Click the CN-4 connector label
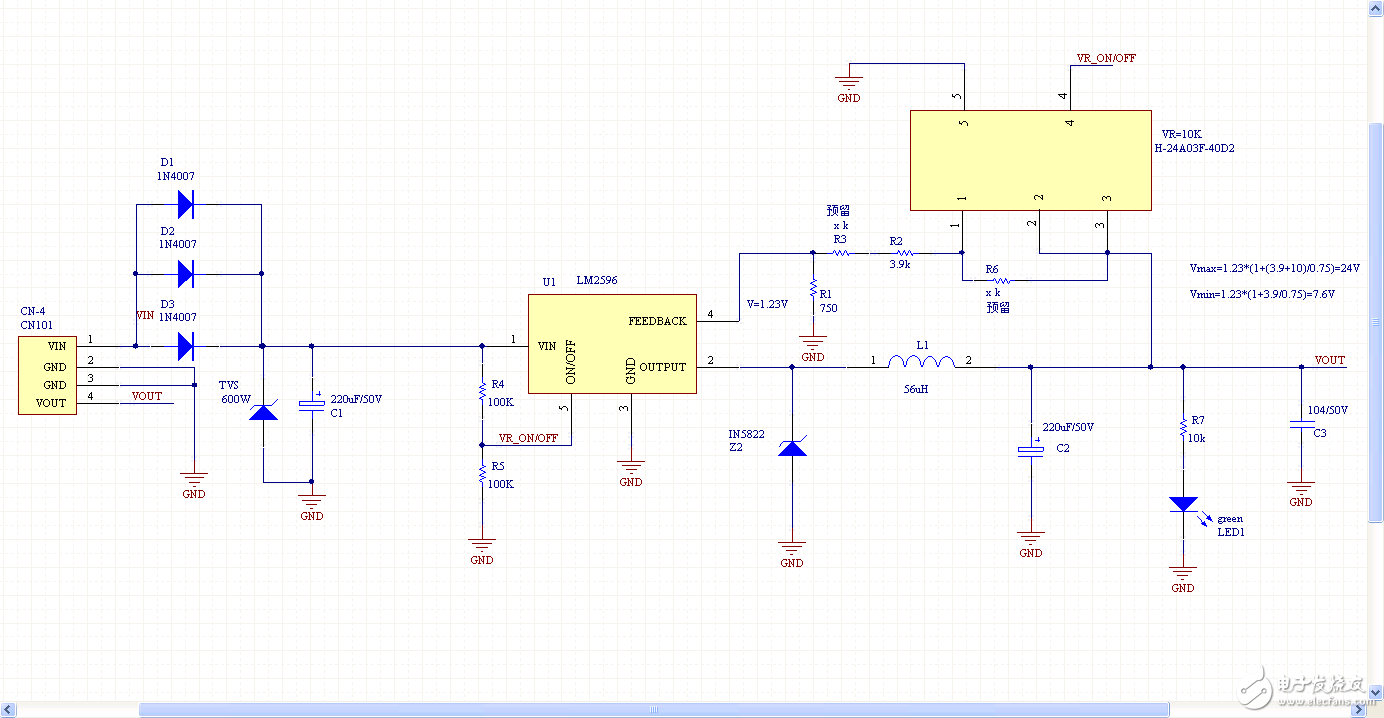The width and height of the screenshot is (1384, 718). (x=33, y=311)
